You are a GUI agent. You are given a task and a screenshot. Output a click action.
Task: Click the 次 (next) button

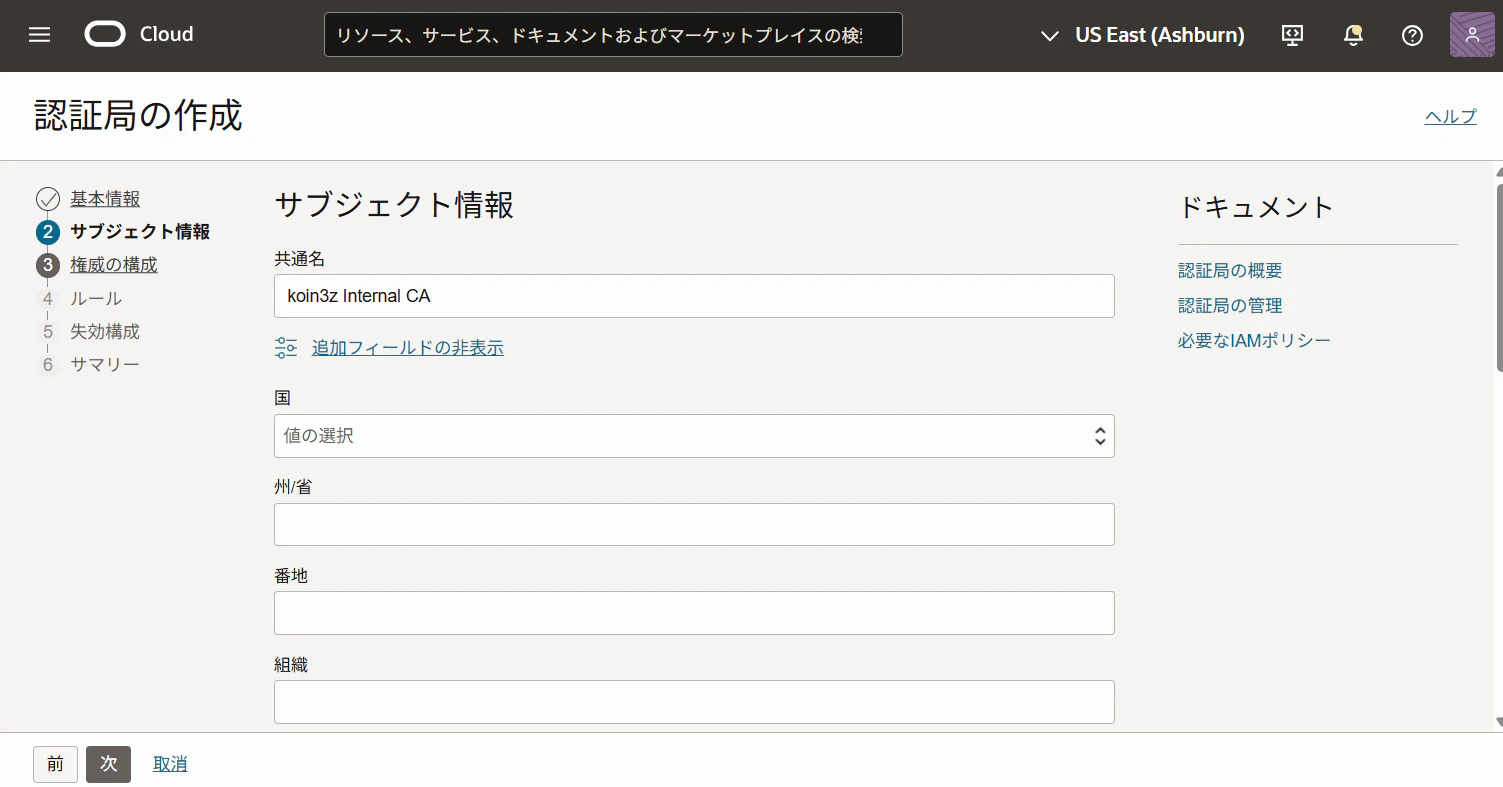(108, 764)
